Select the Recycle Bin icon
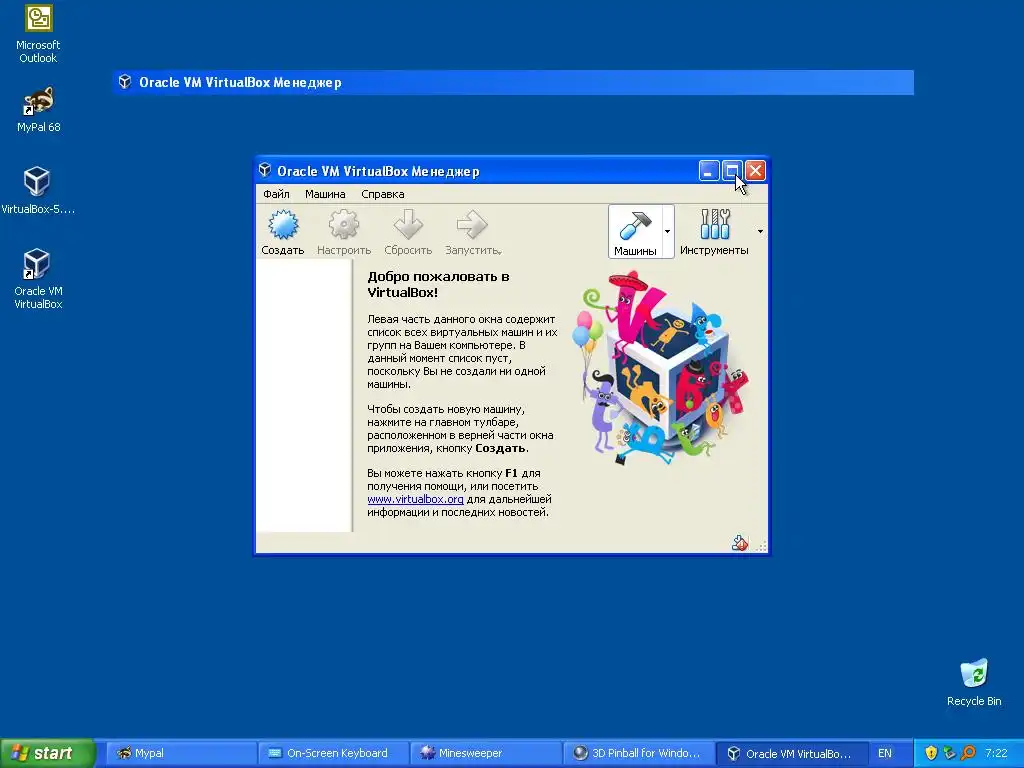 (x=974, y=682)
